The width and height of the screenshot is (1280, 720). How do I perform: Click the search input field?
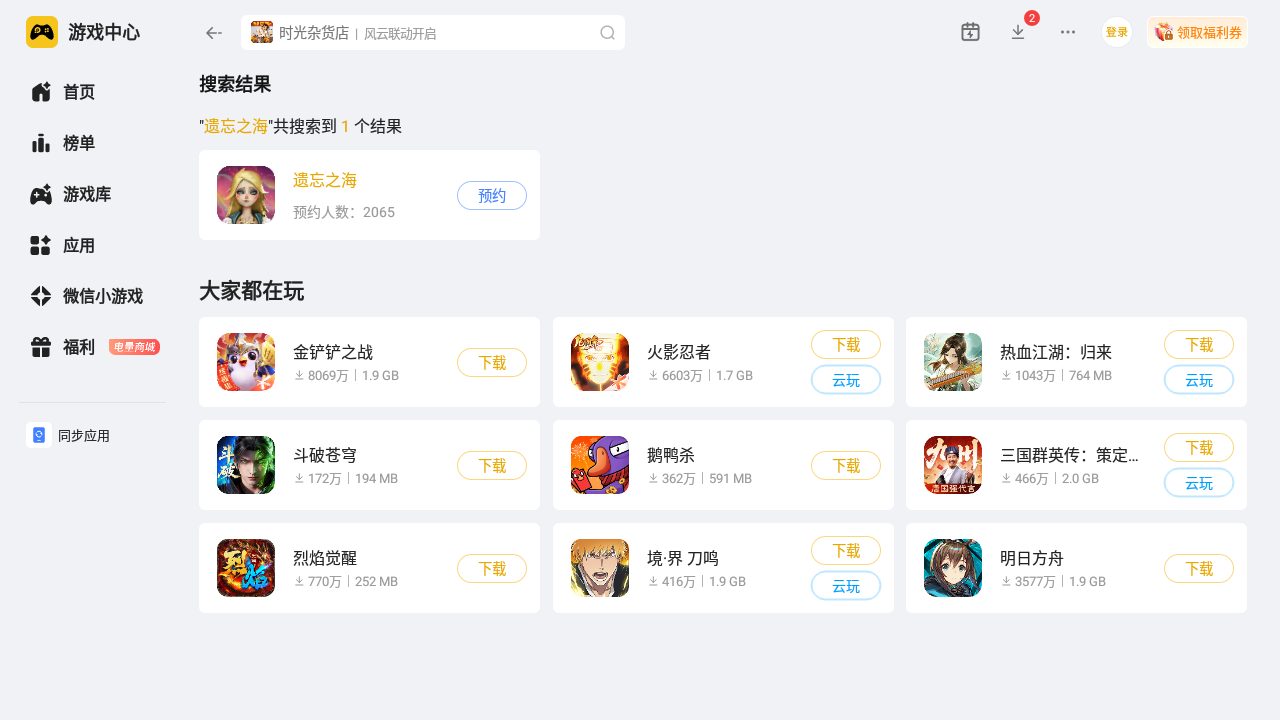tap(433, 33)
